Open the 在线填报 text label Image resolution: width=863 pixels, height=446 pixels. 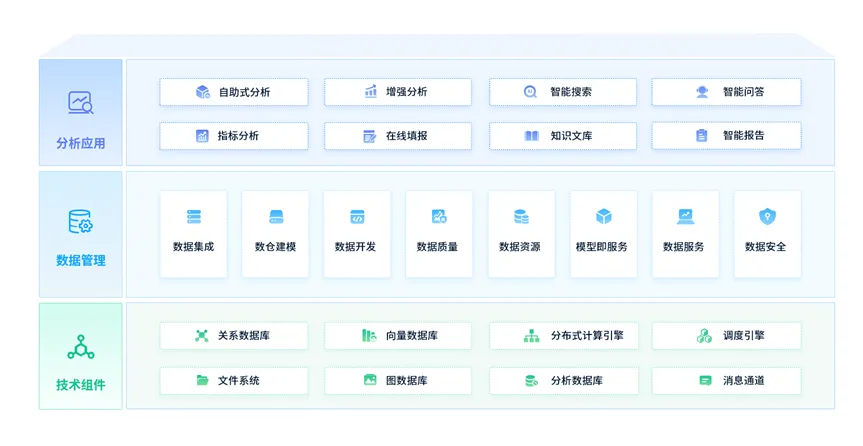(x=407, y=135)
